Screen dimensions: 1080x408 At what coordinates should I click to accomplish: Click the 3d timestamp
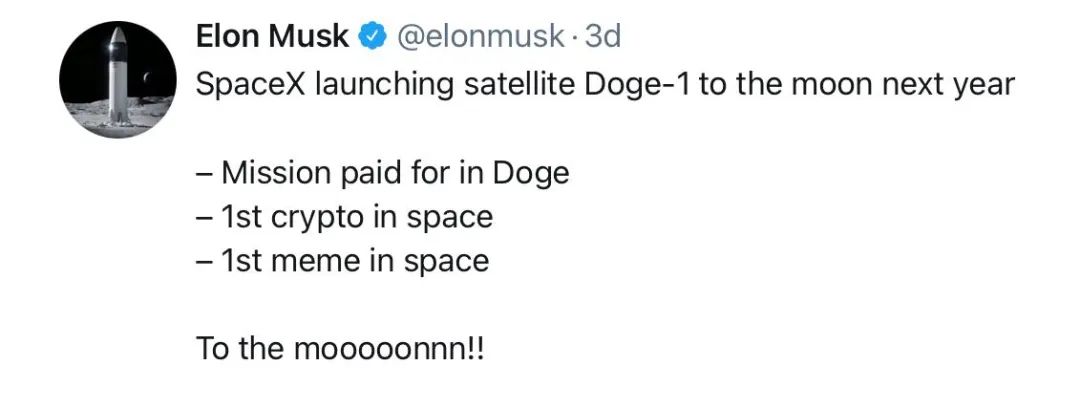click(603, 36)
